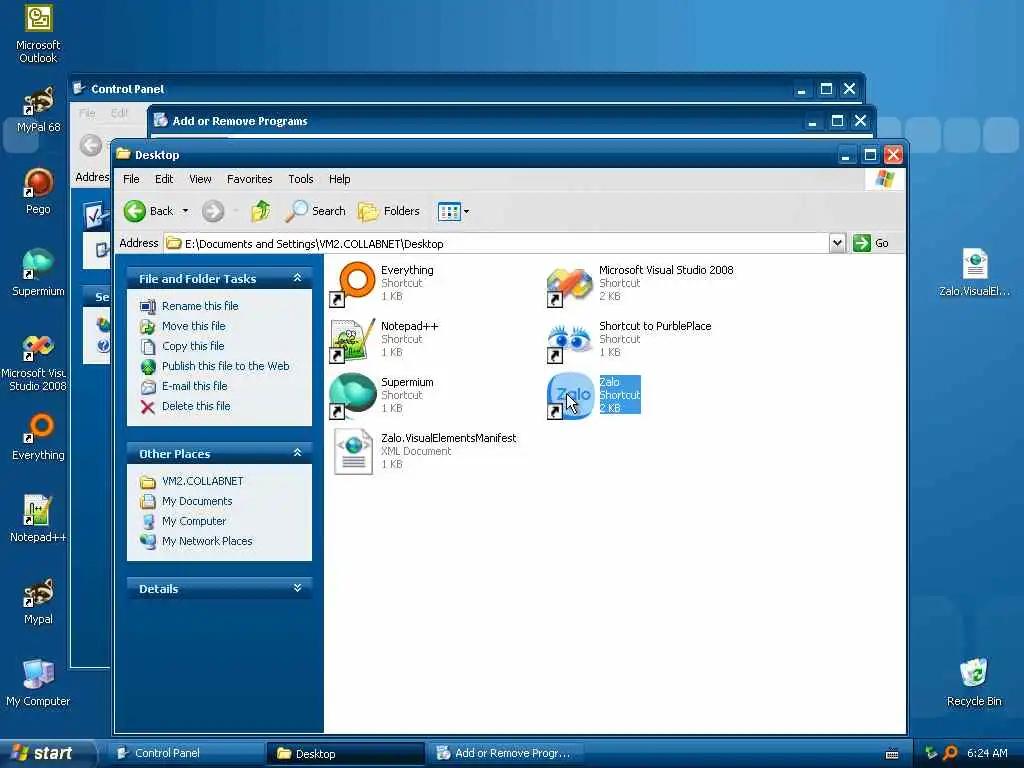The height and width of the screenshot is (768, 1024).
Task: Select the Mypal desktop icon
Action: pyautogui.click(x=38, y=601)
